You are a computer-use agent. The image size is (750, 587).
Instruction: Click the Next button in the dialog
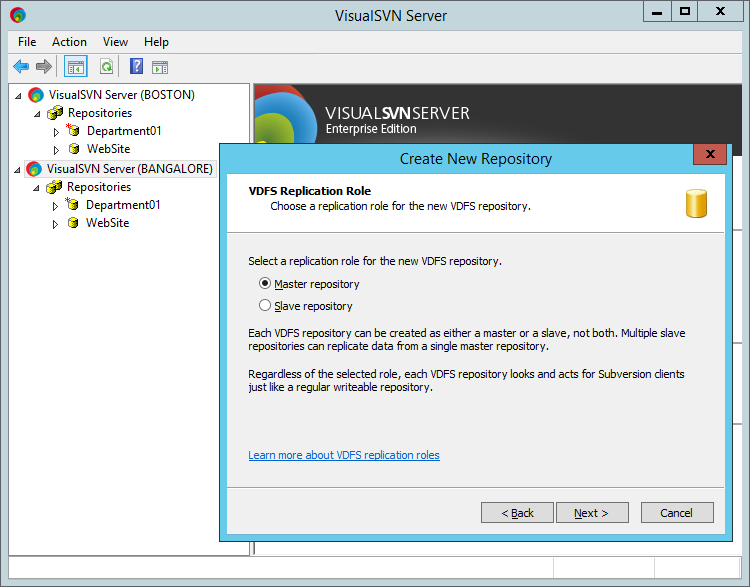[x=592, y=512]
